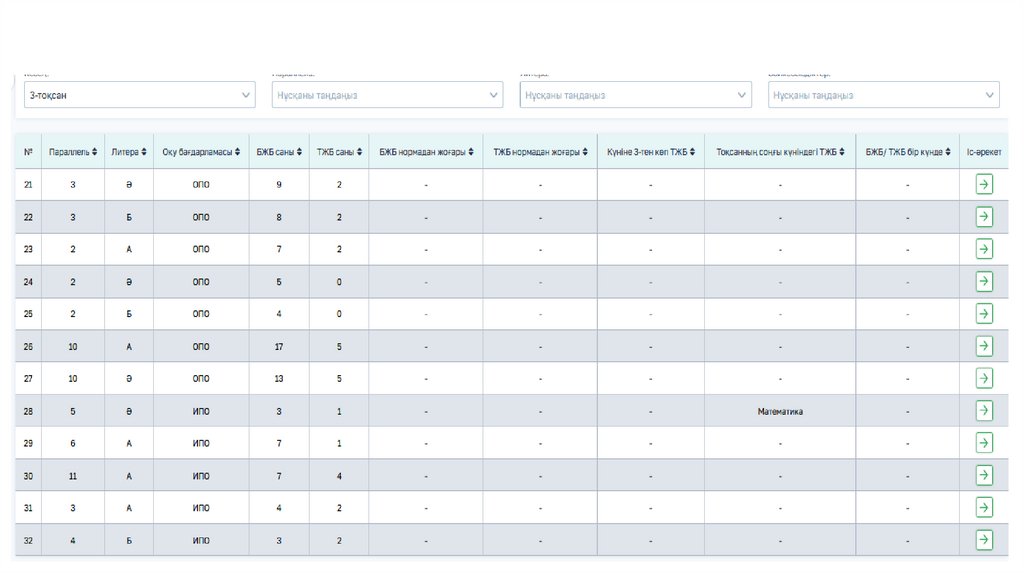The height and width of the screenshot is (574, 1024).
Task: Open action arrow for row 21
Action: [984, 184]
